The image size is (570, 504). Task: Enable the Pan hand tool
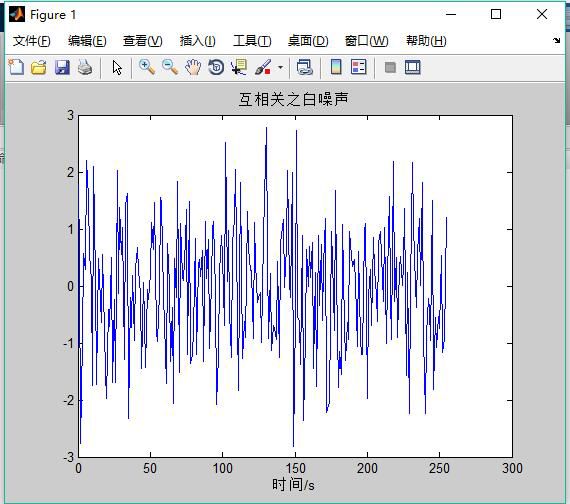pyautogui.click(x=193, y=68)
